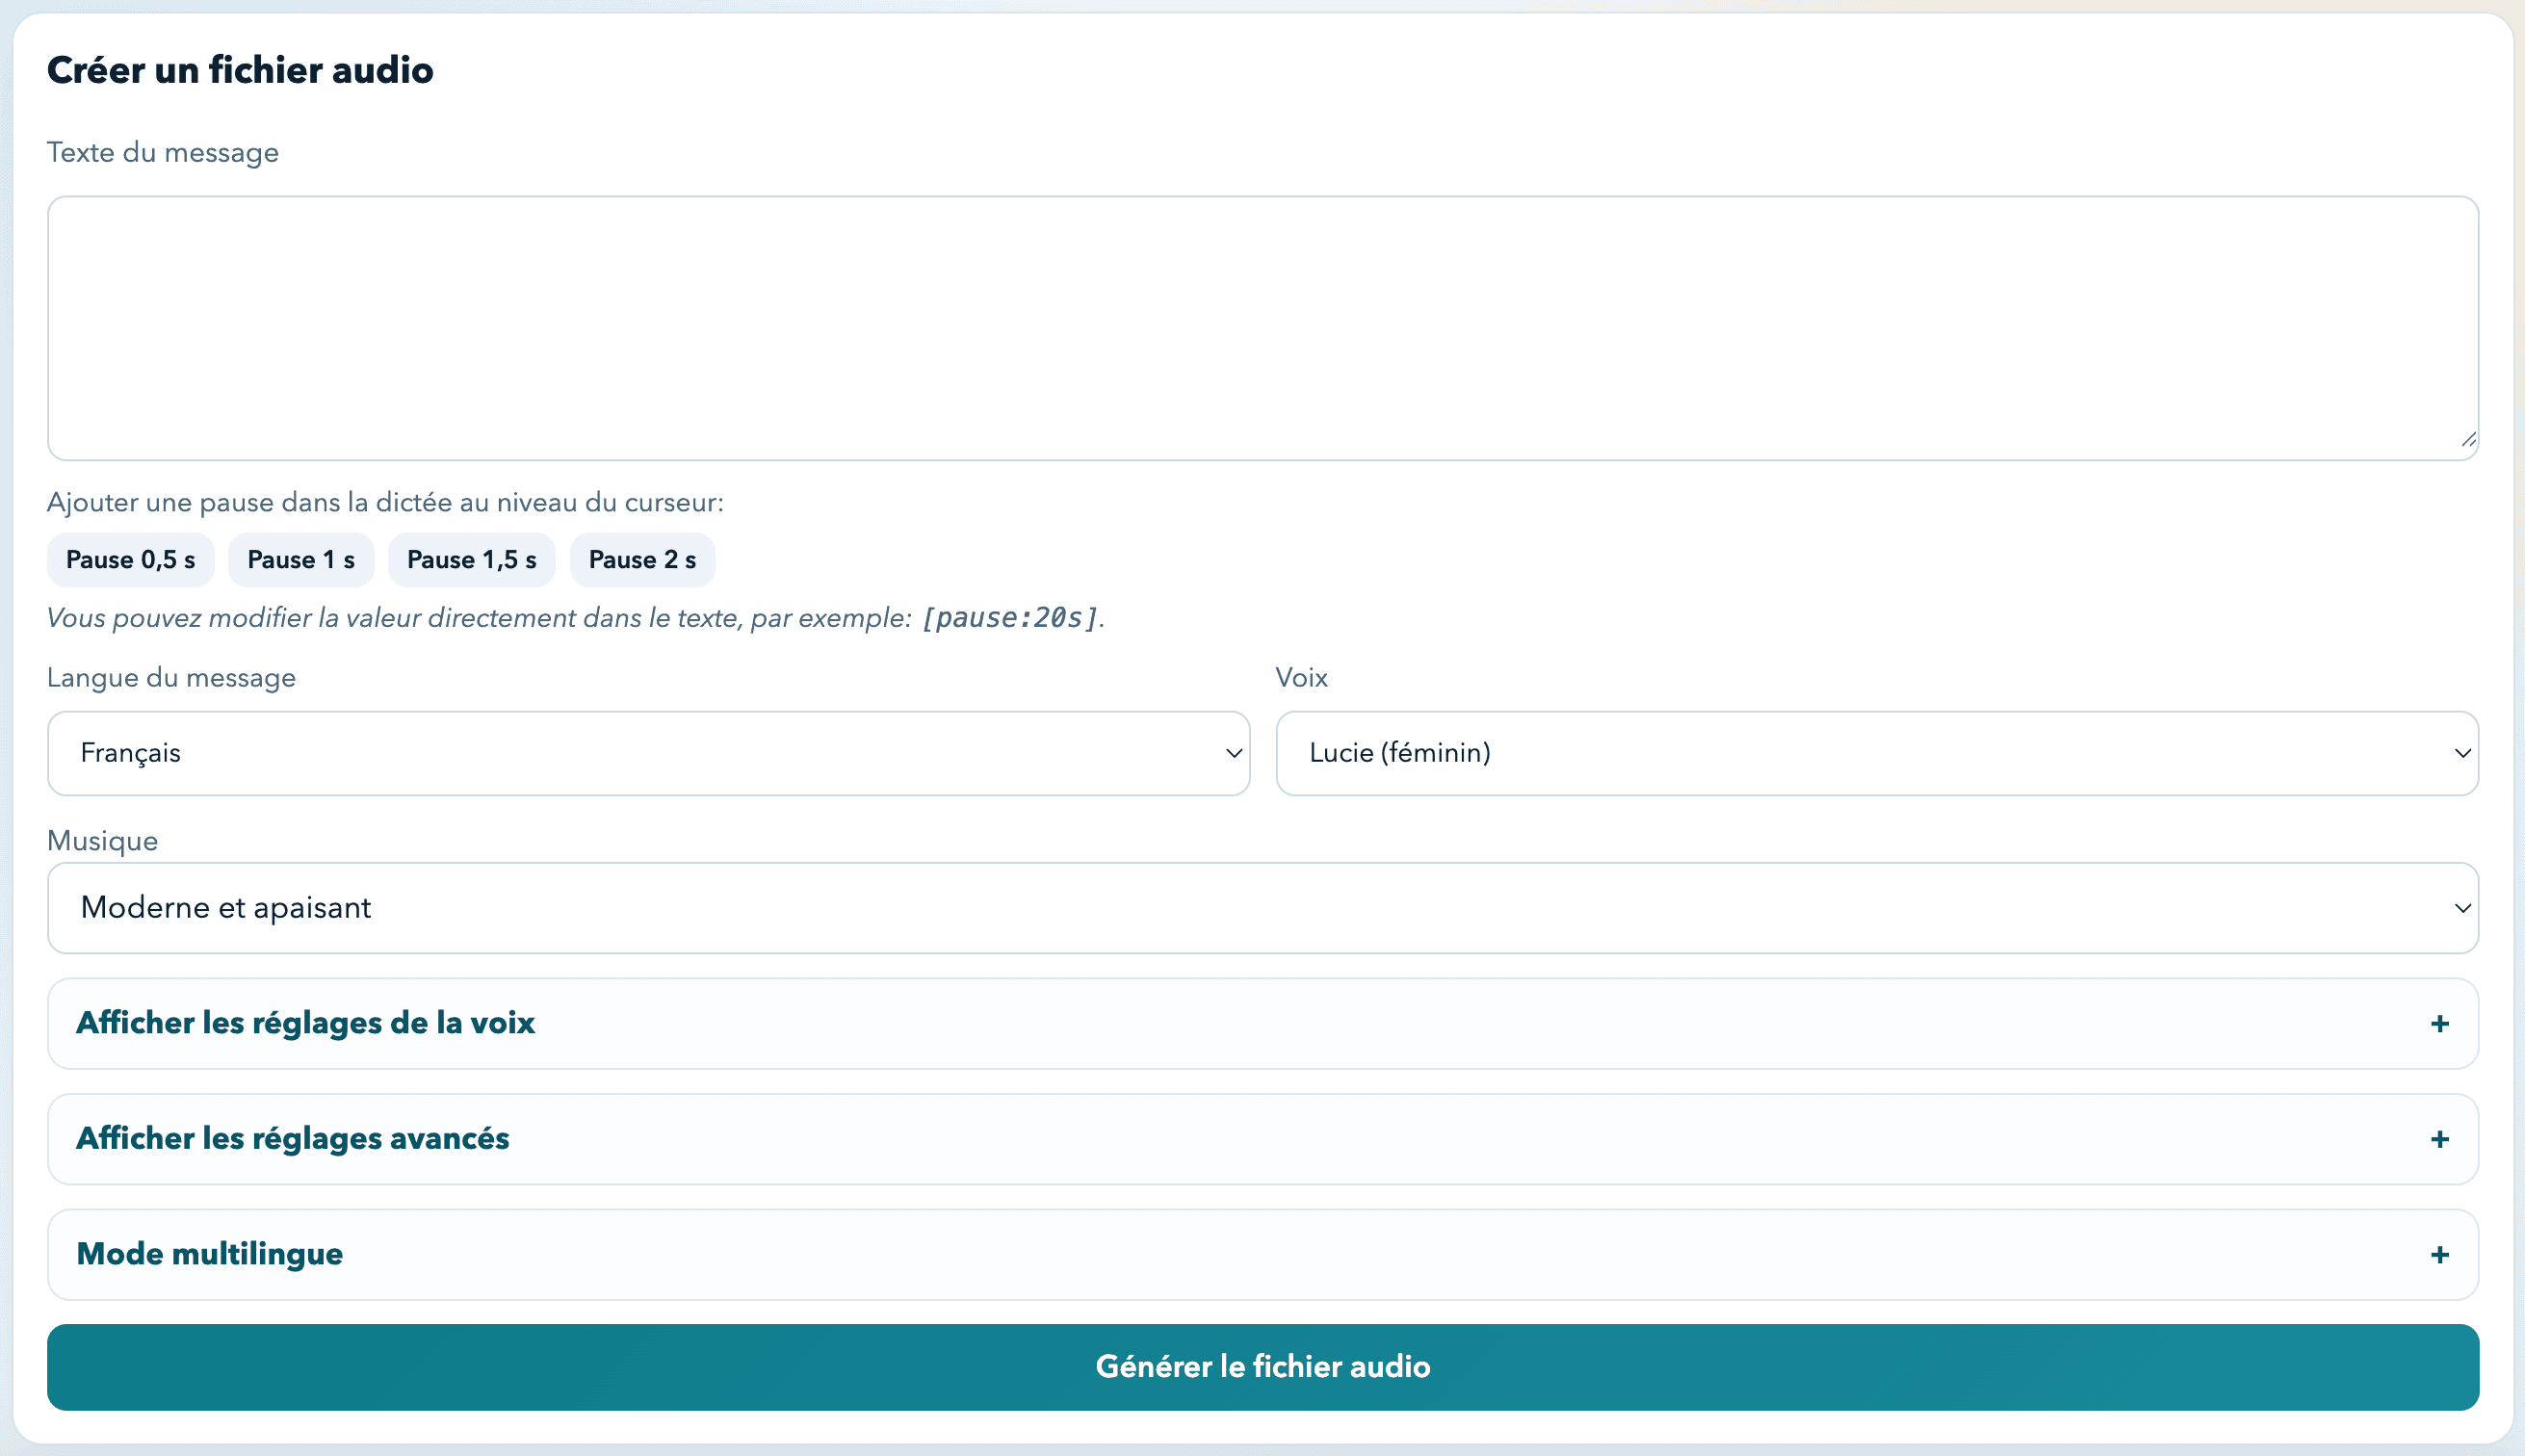
Task: Click plus icon beside advanced settings
Action: coord(2439,1140)
